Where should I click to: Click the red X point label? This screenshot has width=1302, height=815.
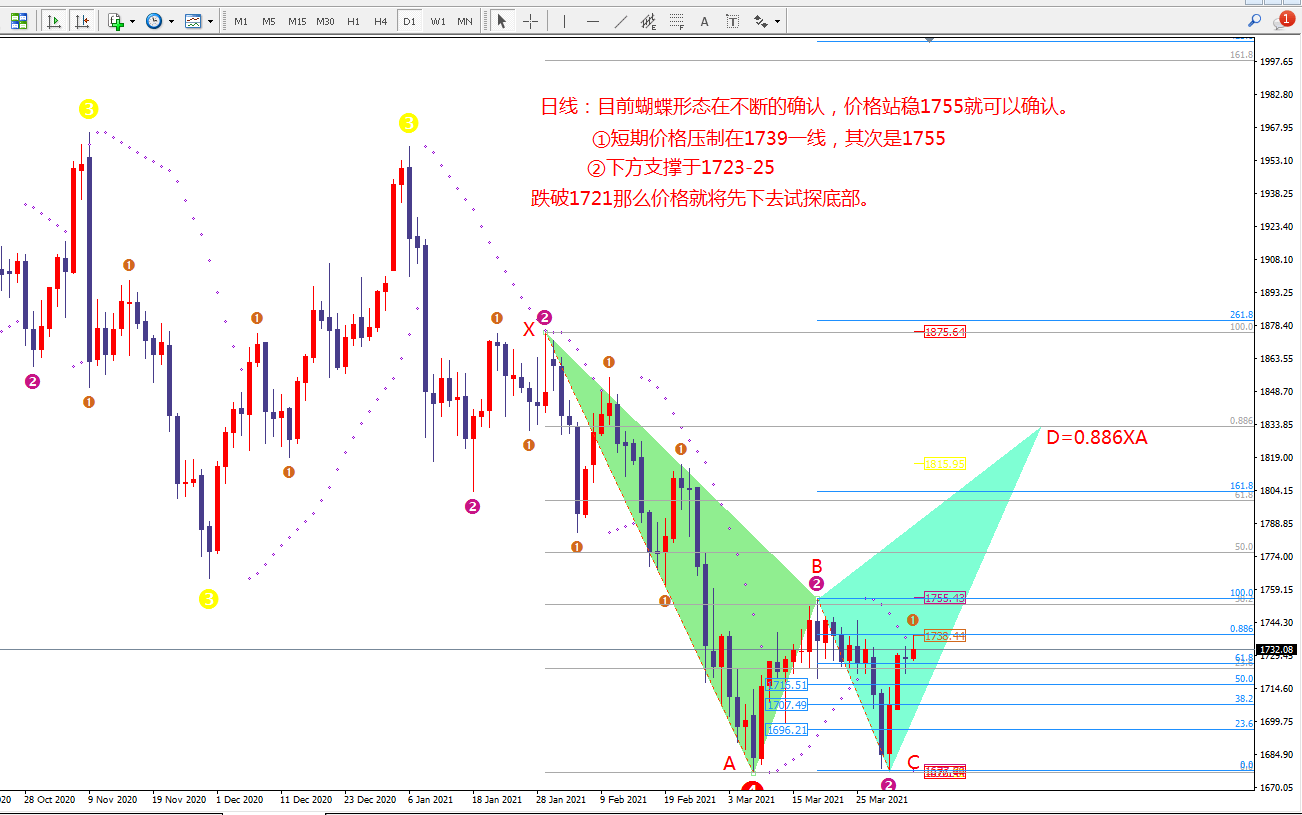[528, 330]
